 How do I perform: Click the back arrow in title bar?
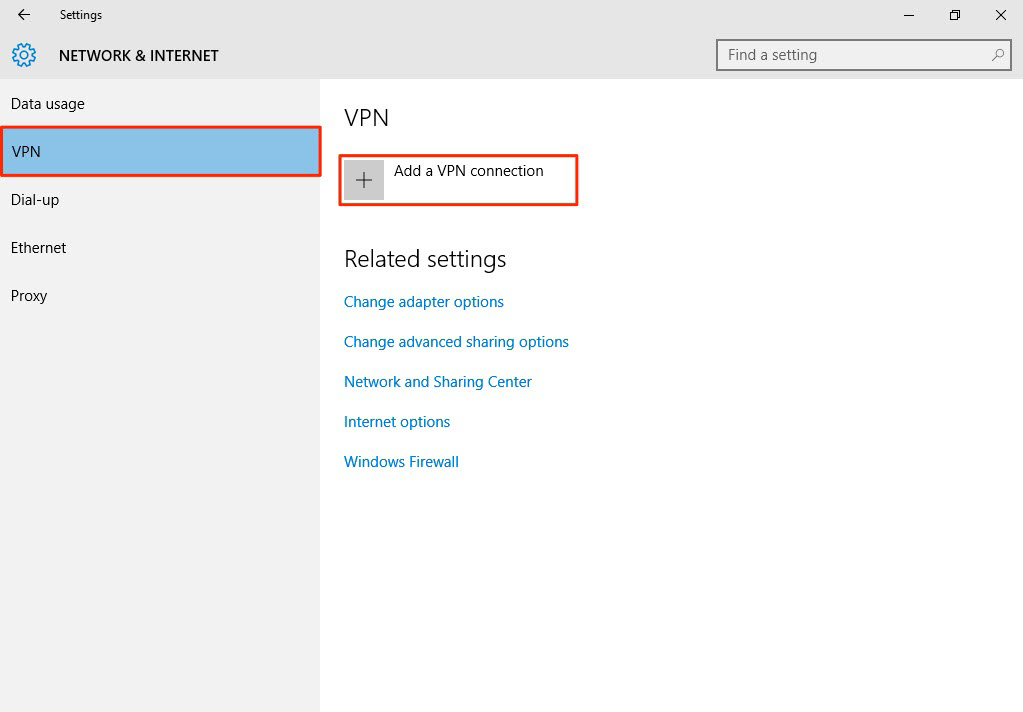(24, 15)
